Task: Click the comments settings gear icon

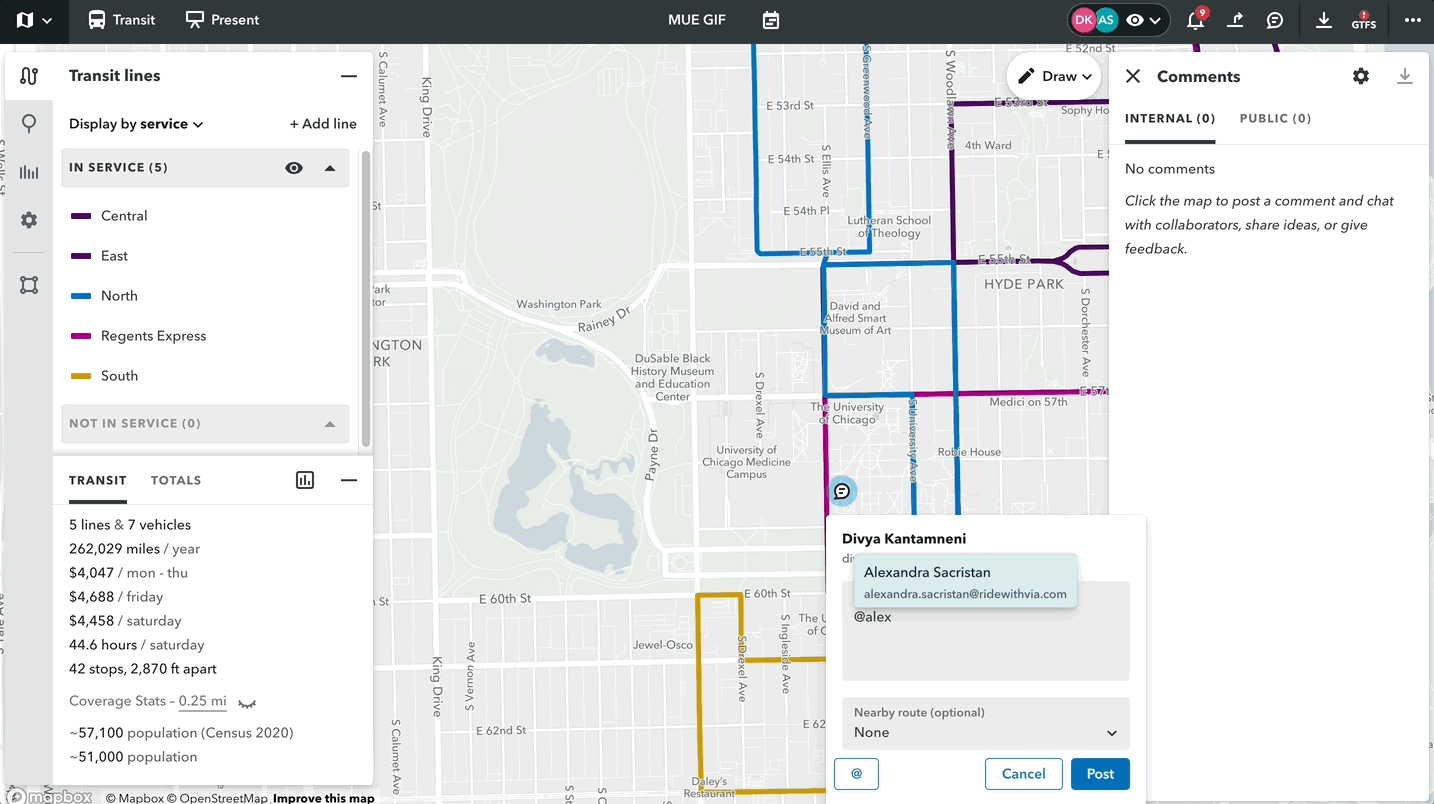Action: click(x=1360, y=76)
